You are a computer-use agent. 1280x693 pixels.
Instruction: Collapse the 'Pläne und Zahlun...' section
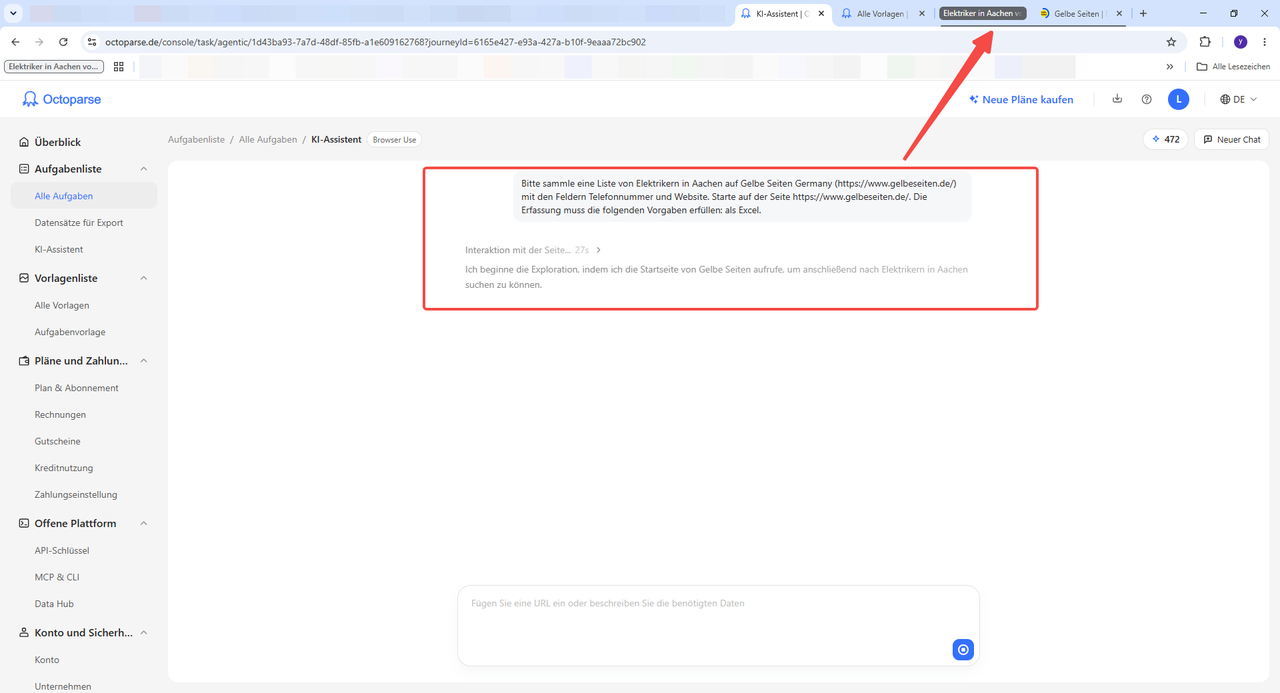(x=143, y=361)
